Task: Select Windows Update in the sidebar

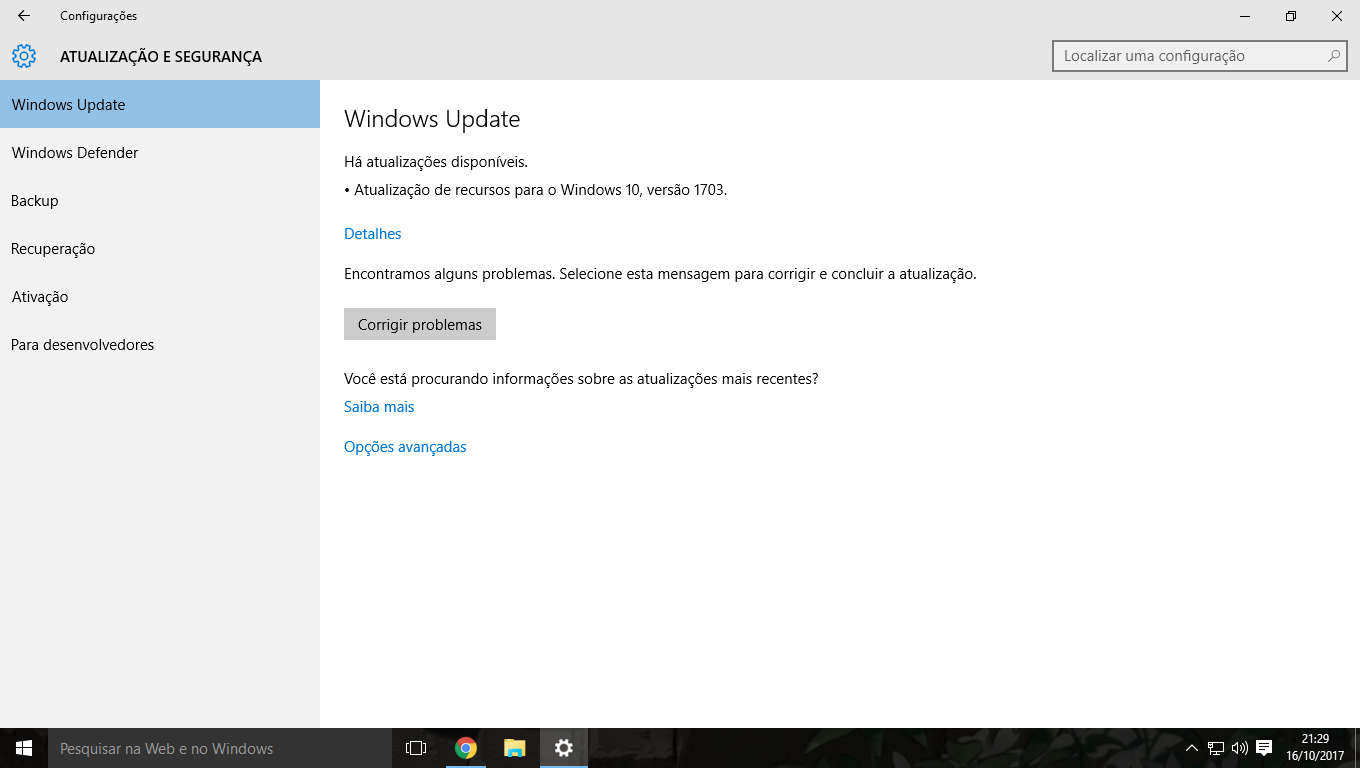Action: click(x=160, y=104)
